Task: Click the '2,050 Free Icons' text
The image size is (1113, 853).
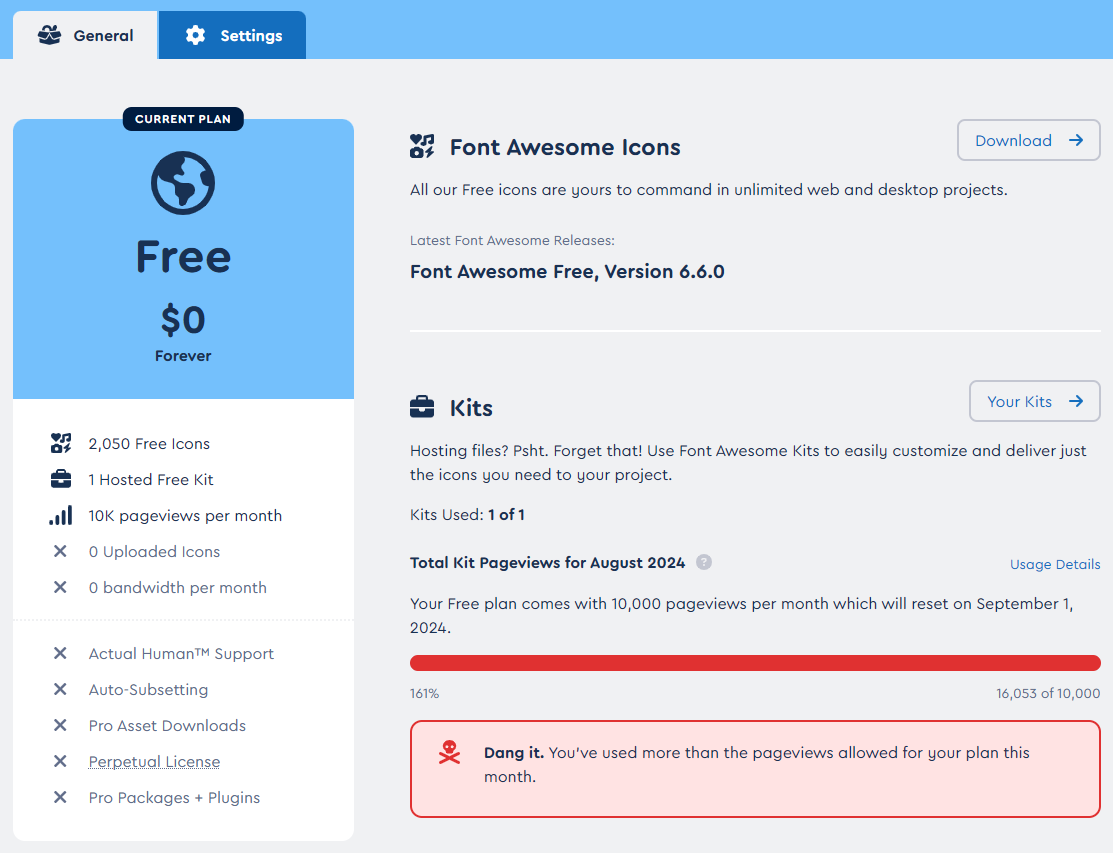Action: pyautogui.click(x=149, y=444)
